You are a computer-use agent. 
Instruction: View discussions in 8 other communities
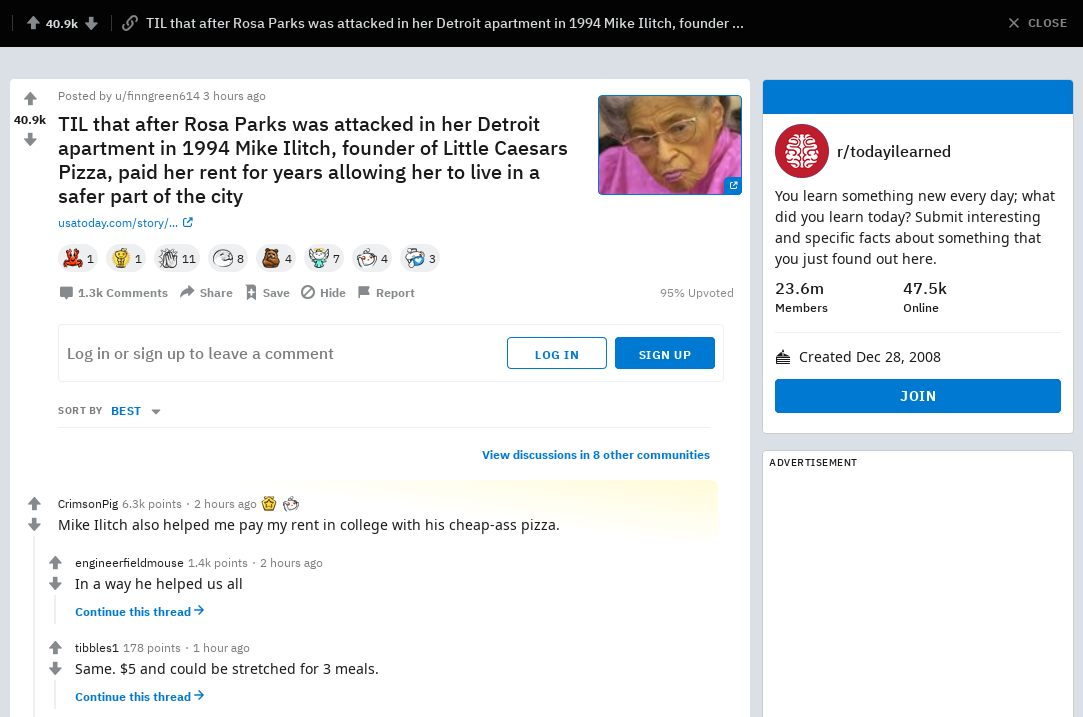[595, 455]
